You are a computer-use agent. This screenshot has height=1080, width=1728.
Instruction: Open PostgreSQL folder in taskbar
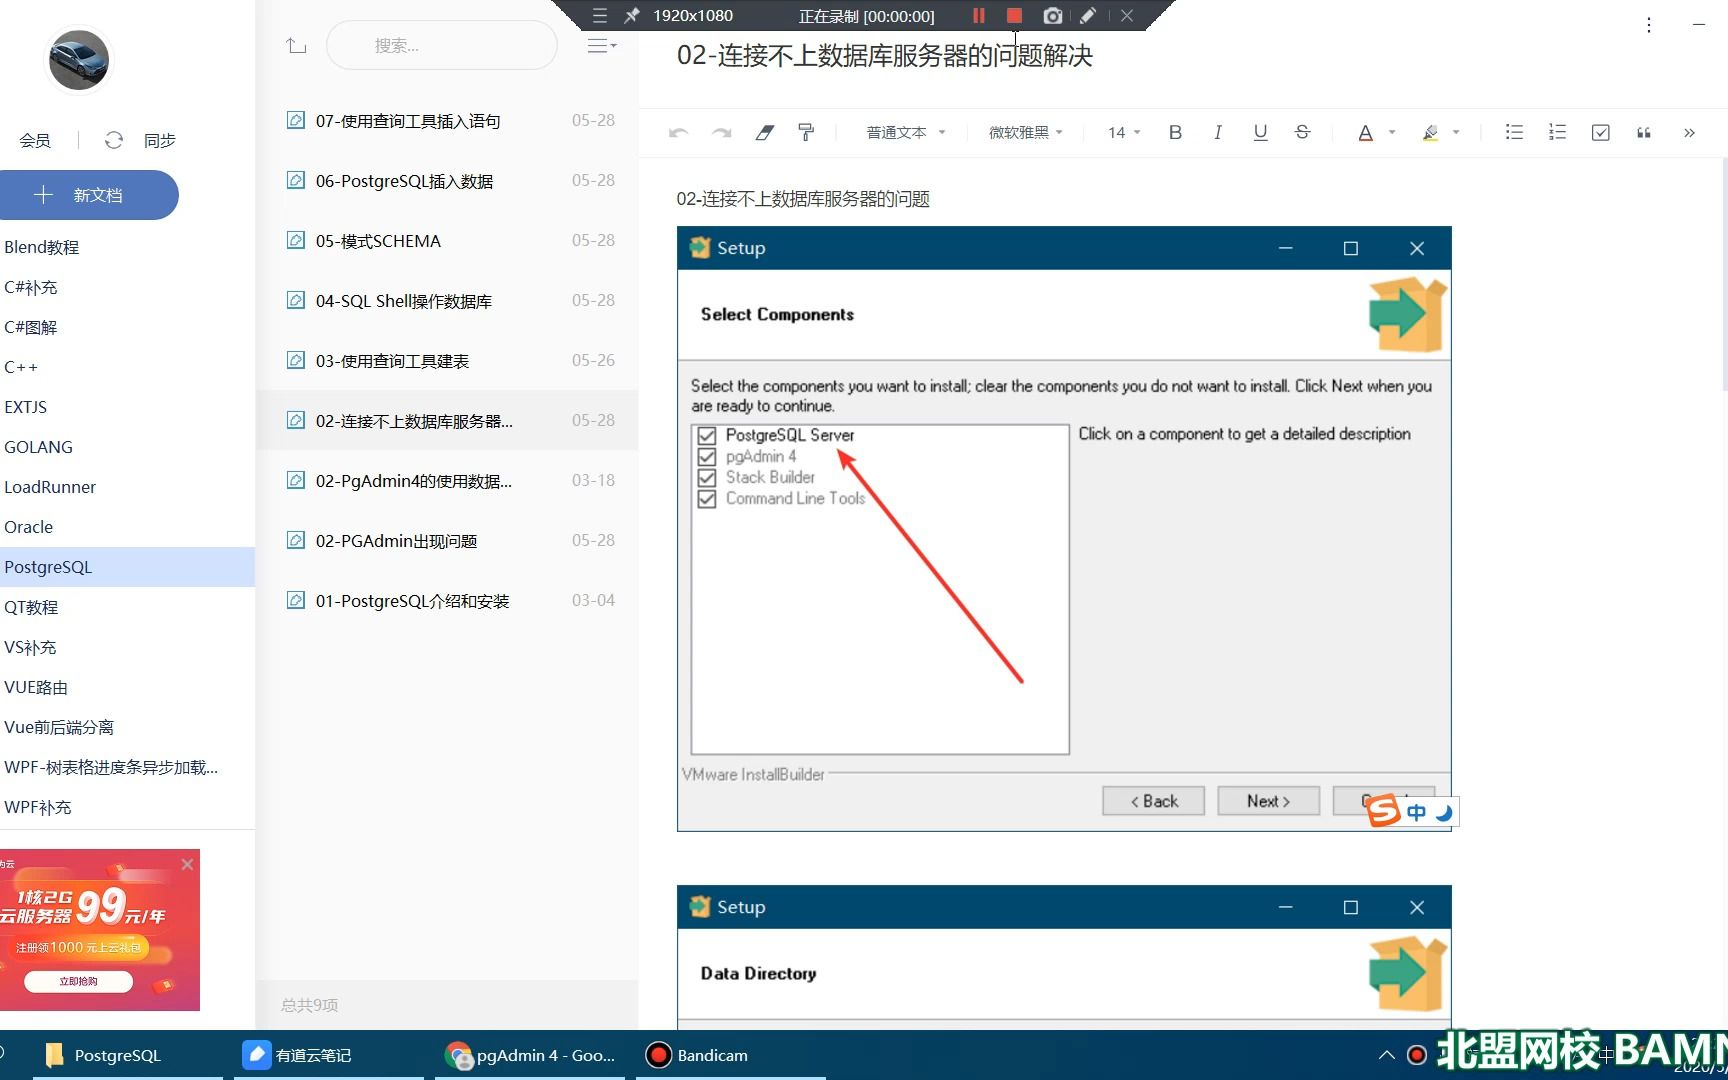(127, 1055)
